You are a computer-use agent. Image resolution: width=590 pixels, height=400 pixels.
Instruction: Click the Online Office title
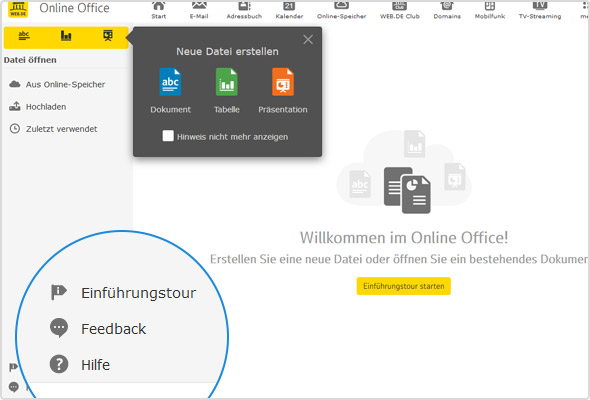click(75, 8)
